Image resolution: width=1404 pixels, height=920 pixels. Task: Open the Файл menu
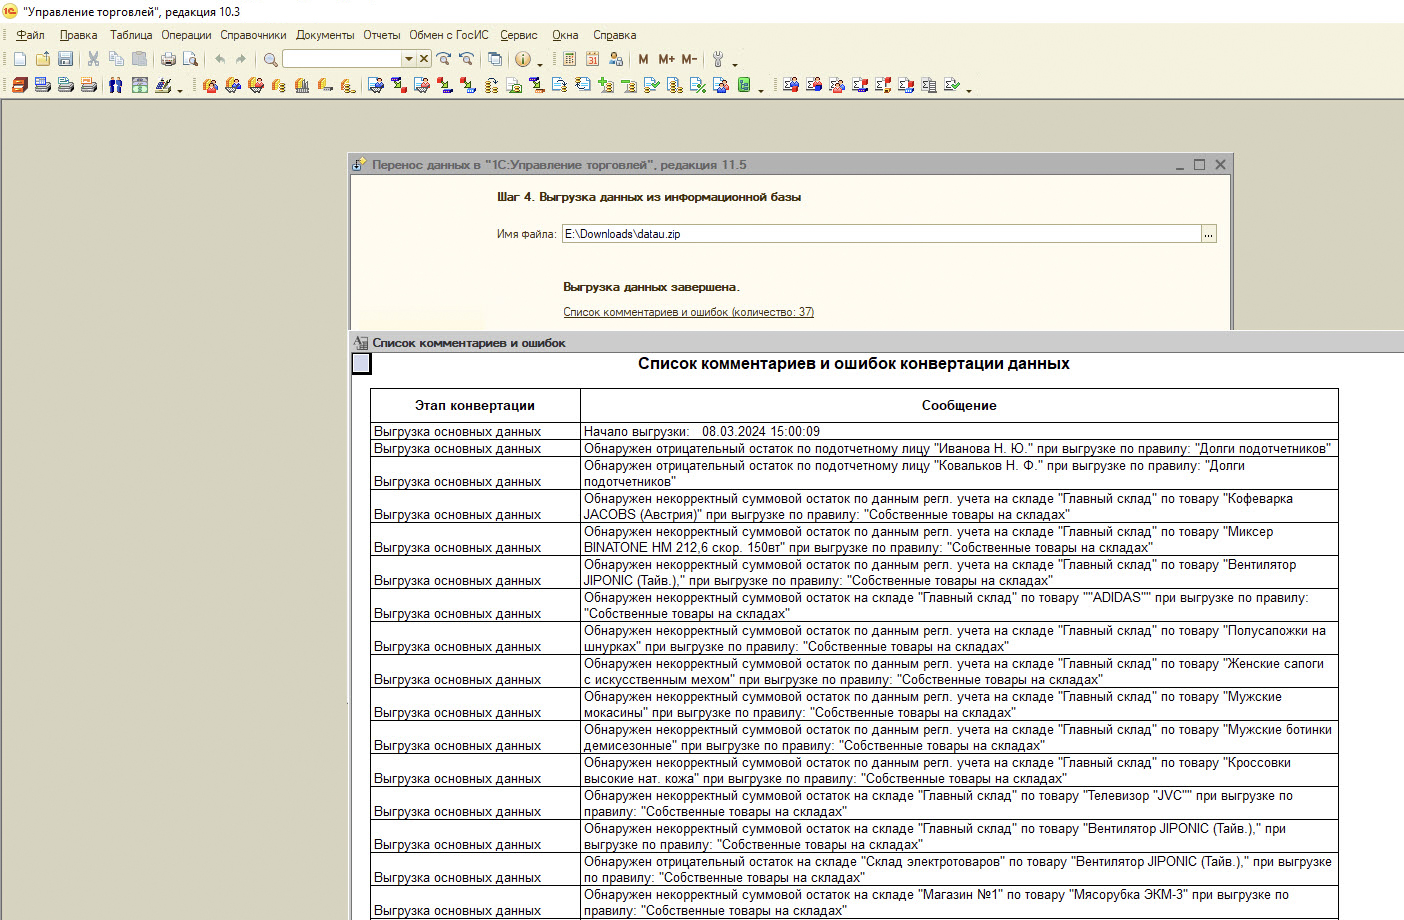pyautogui.click(x=30, y=35)
